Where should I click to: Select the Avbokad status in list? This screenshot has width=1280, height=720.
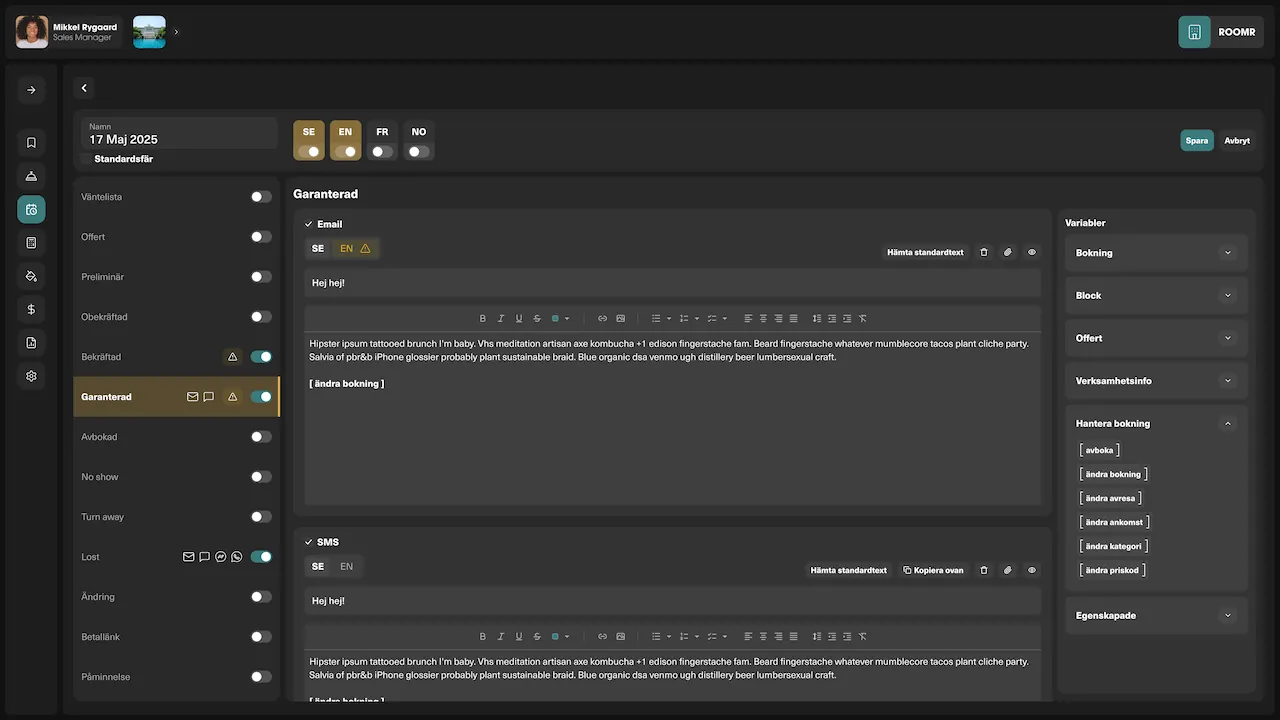point(100,437)
